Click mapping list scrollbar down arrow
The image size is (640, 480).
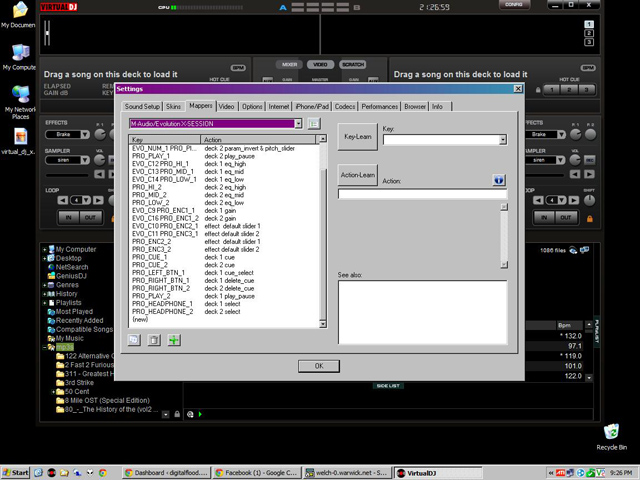click(322, 324)
